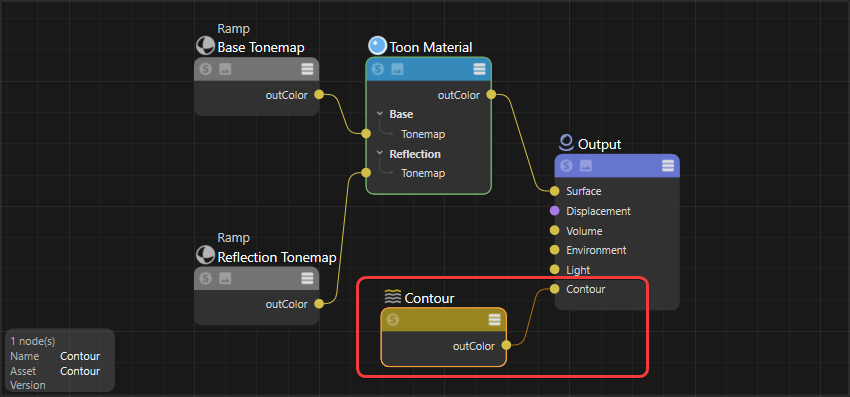
Task: Open hamburger menu on Base Tonemap node
Action: 307,69
